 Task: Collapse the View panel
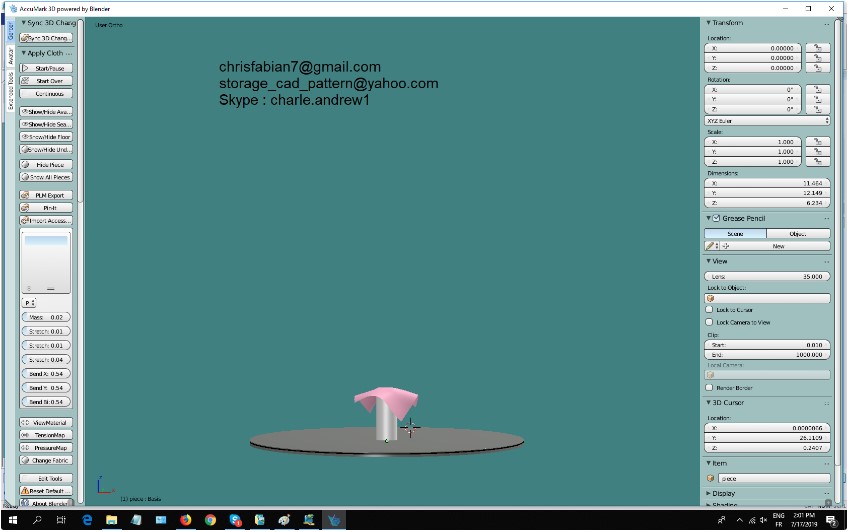pyautogui.click(x=709, y=261)
